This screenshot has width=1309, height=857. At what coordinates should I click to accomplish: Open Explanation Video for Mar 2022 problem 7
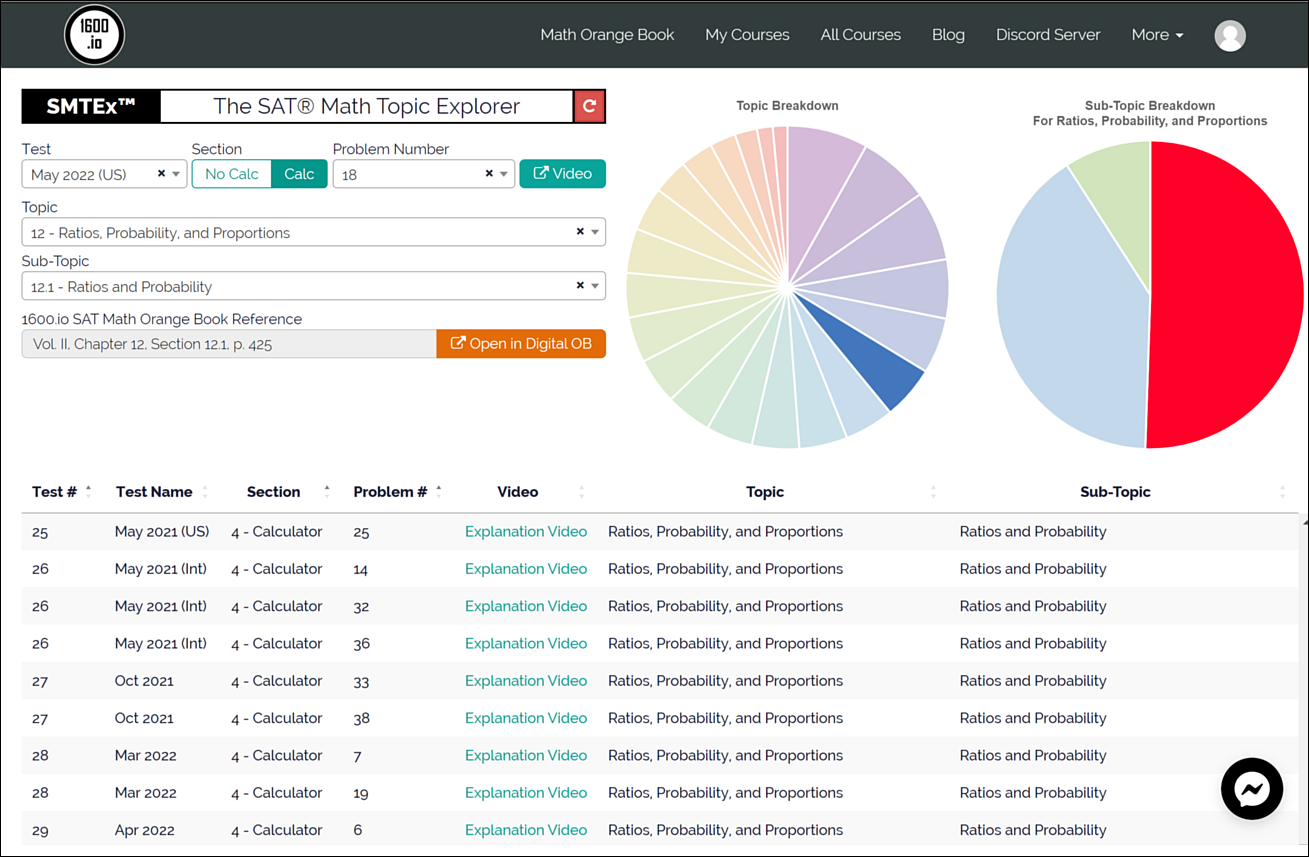point(526,756)
